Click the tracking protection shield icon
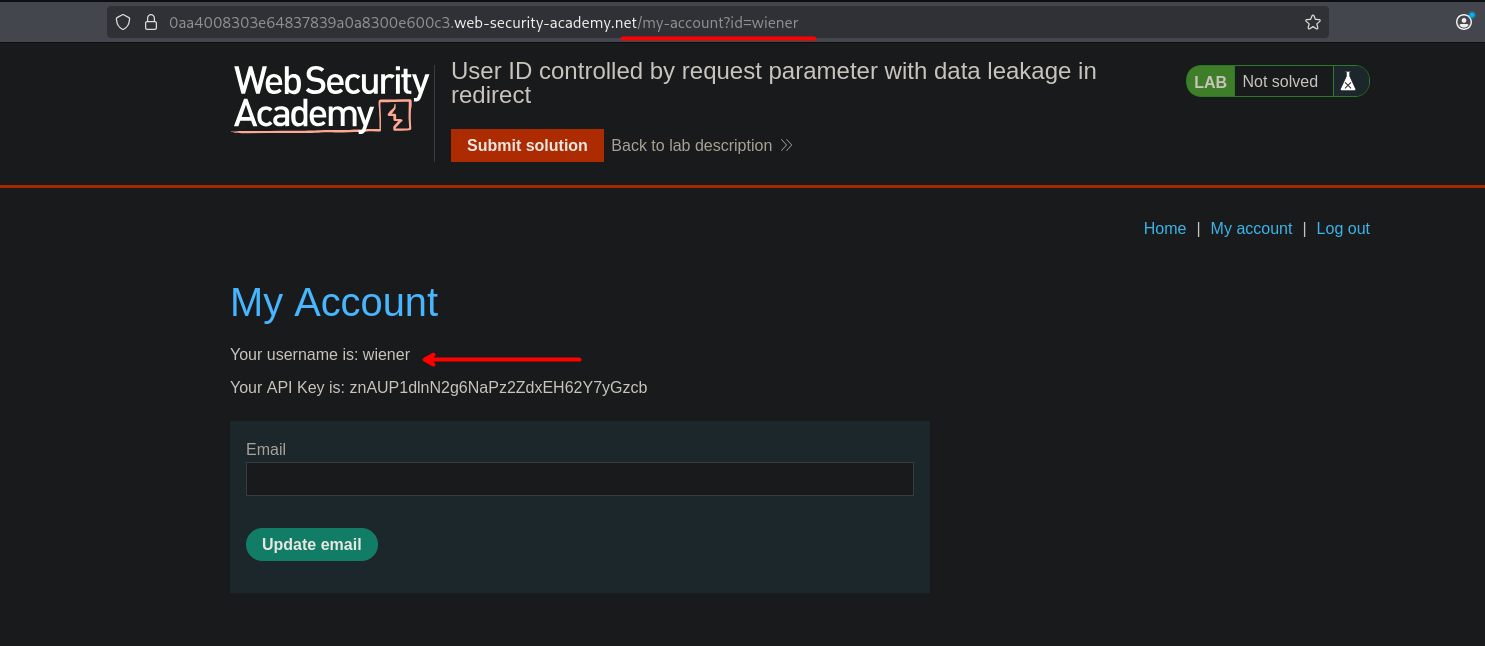 point(123,22)
